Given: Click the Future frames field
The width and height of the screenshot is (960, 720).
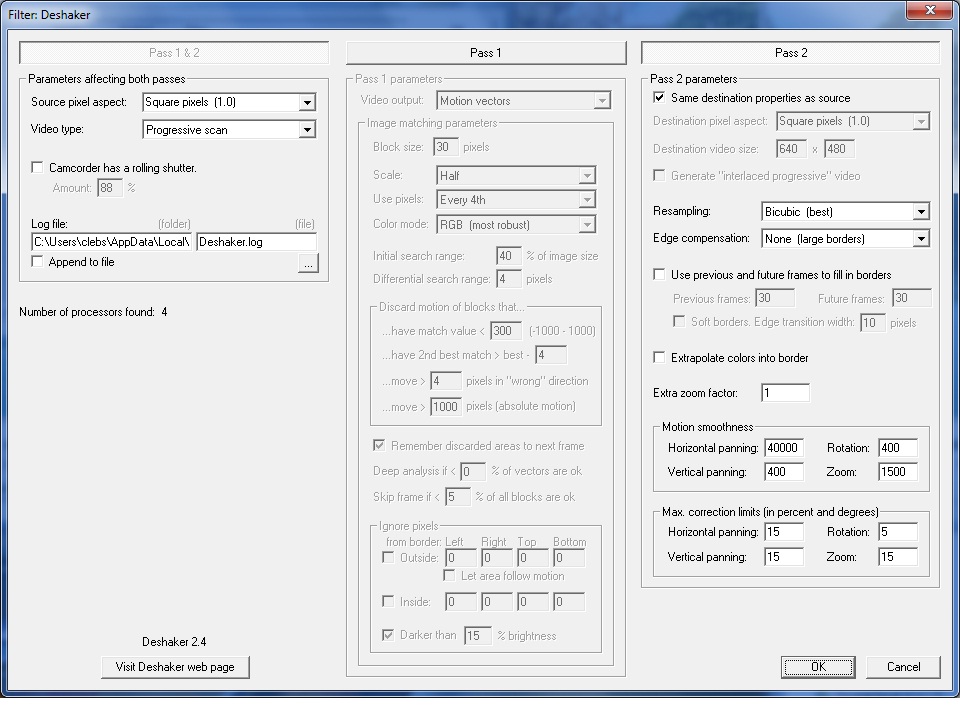Looking at the screenshot, I should pos(912,298).
